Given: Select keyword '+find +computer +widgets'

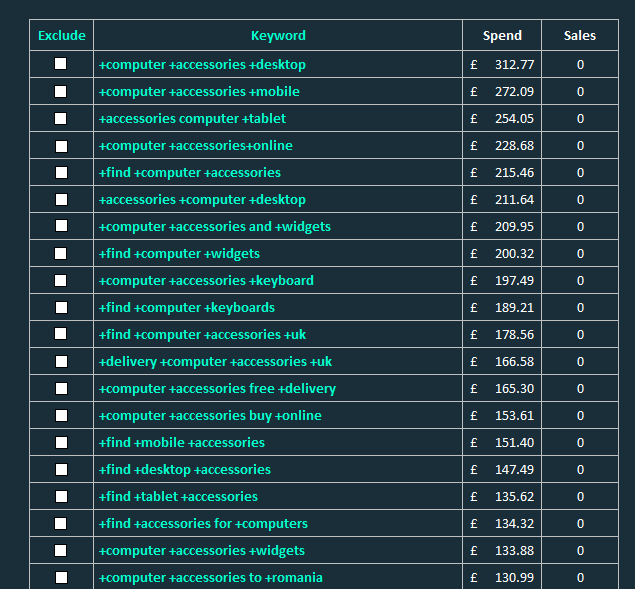Looking at the screenshot, I should (x=179, y=254).
